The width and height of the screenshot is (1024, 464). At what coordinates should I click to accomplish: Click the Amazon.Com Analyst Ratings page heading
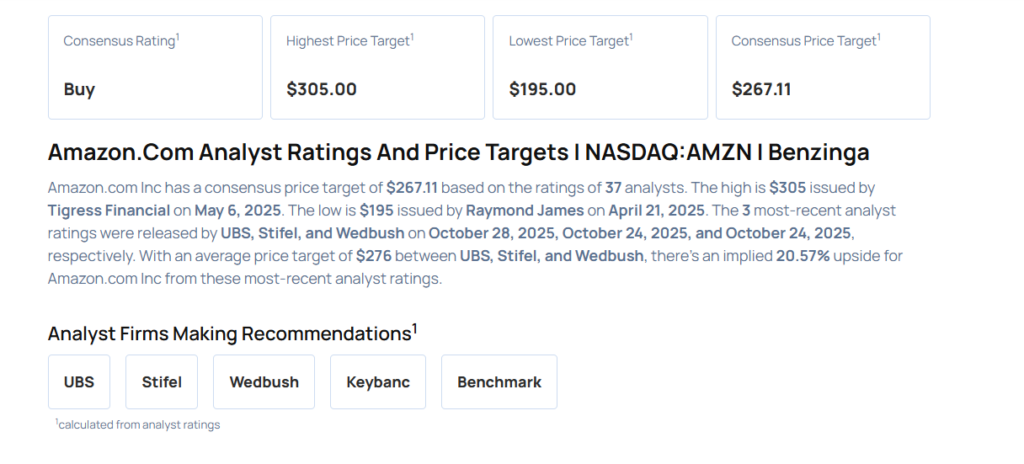(x=458, y=152)
